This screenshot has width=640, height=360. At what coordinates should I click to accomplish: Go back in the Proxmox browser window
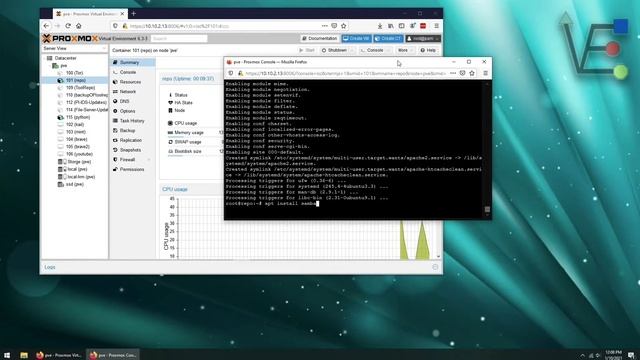click(46, 26)
